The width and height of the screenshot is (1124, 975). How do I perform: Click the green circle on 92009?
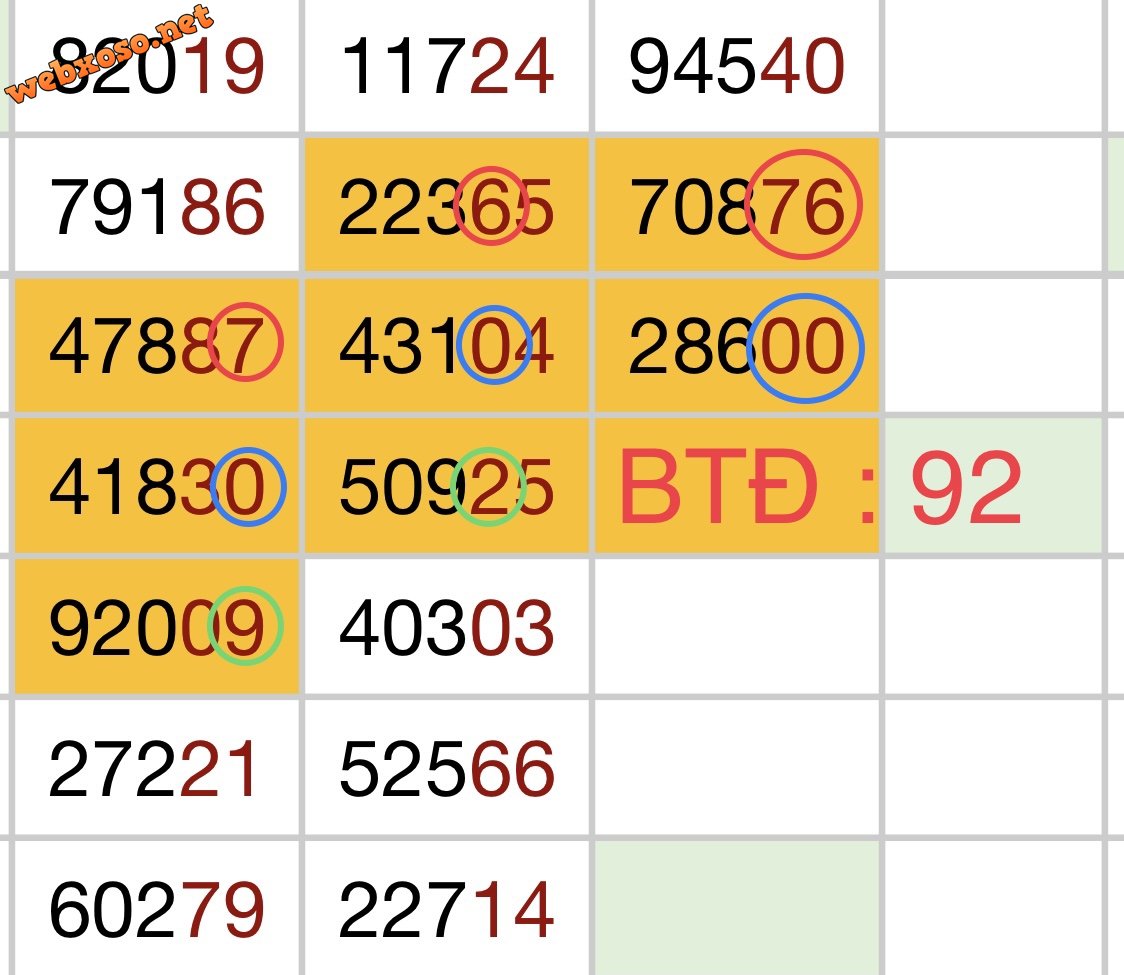[x=245, y=625]
